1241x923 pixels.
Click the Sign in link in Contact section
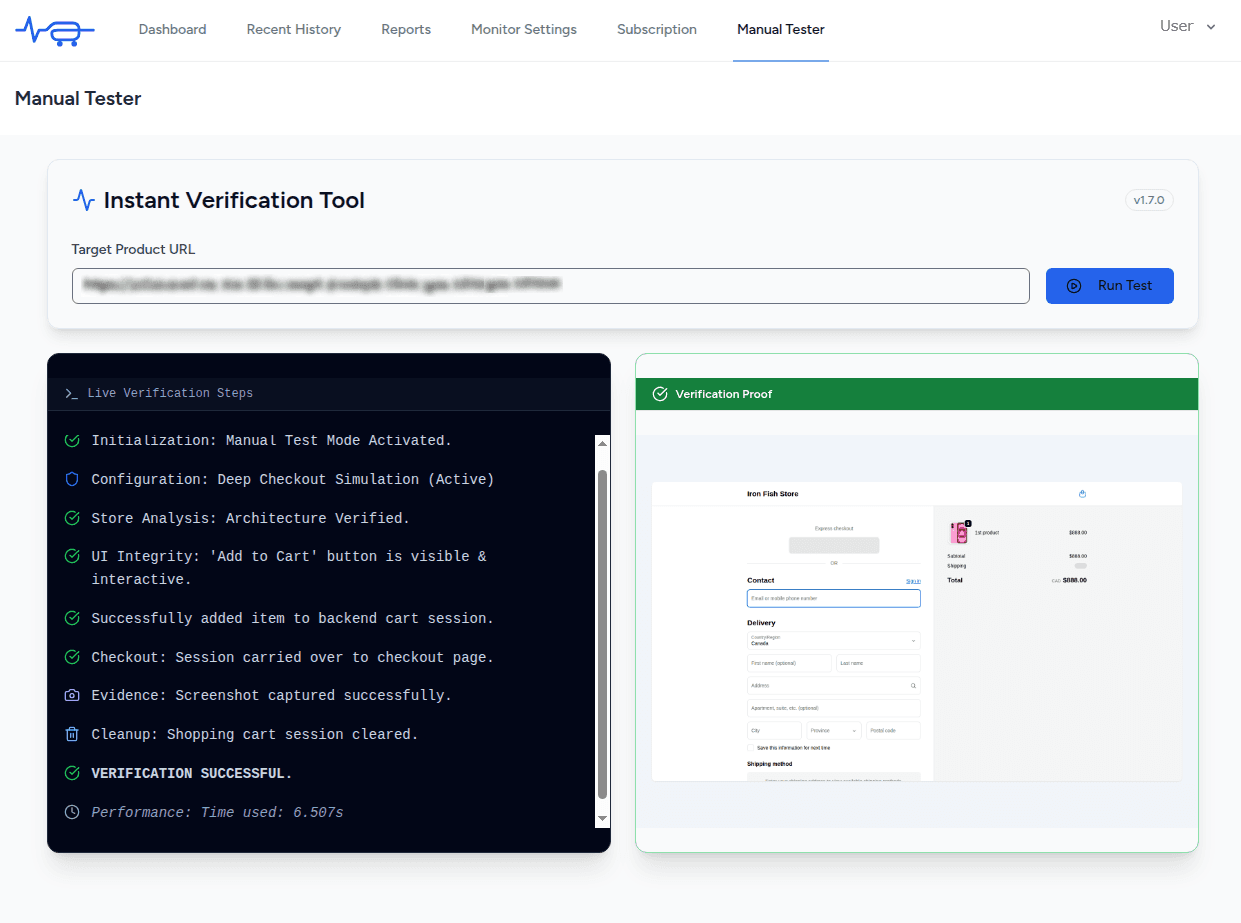coord(913,580)
